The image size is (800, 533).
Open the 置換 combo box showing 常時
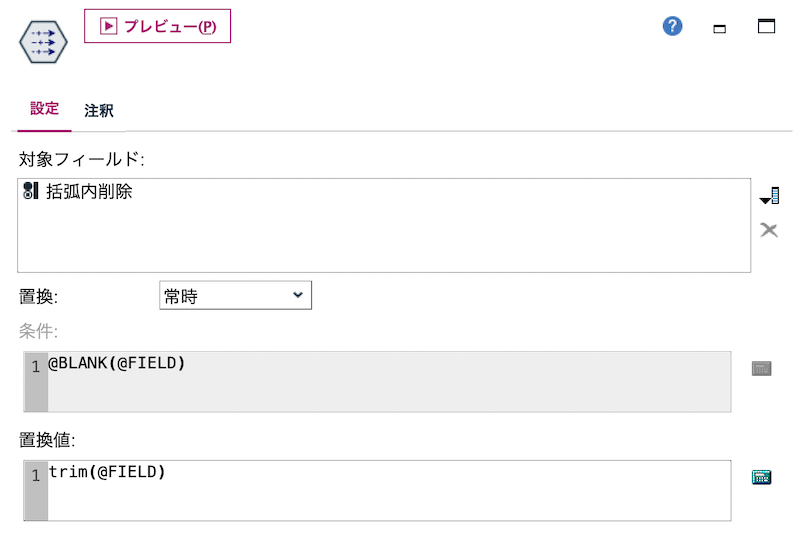pos(235,295)
